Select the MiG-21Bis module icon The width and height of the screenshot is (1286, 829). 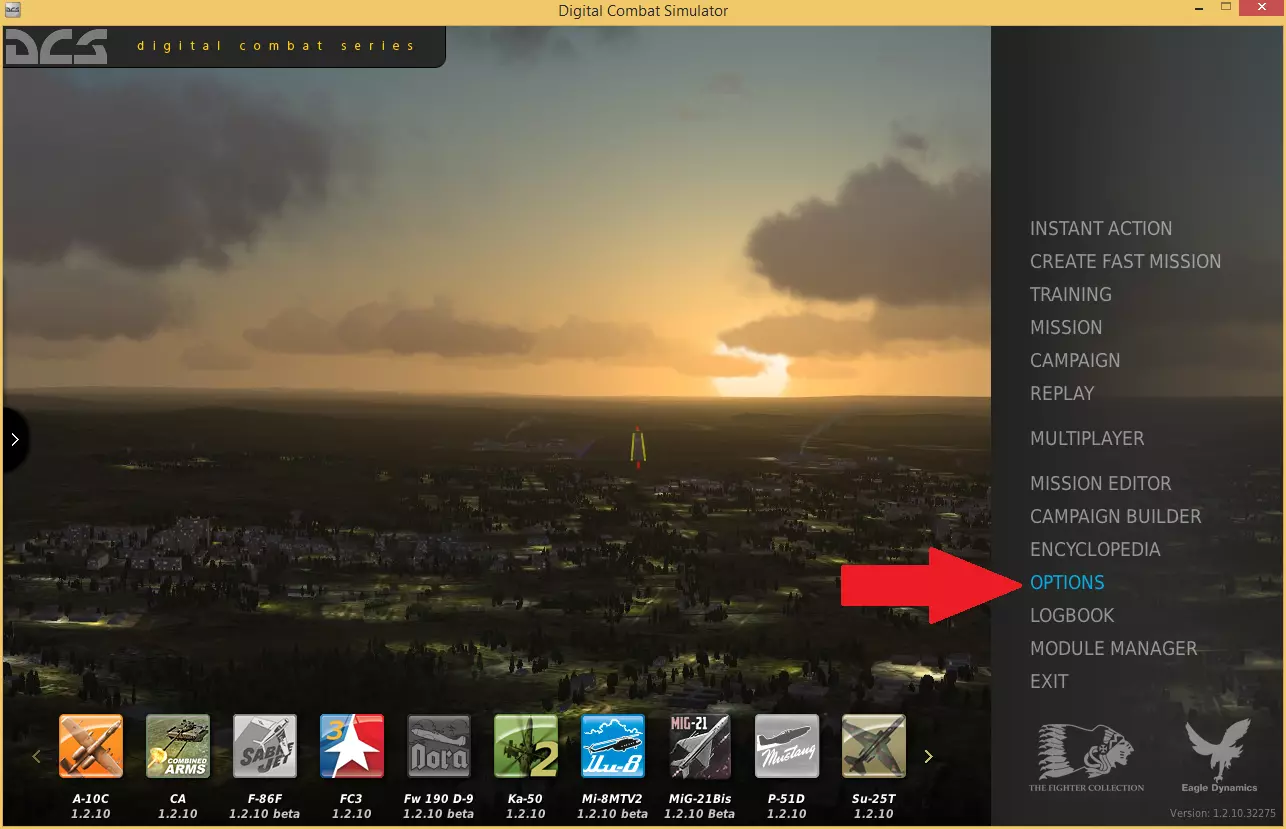pos(700,746)
